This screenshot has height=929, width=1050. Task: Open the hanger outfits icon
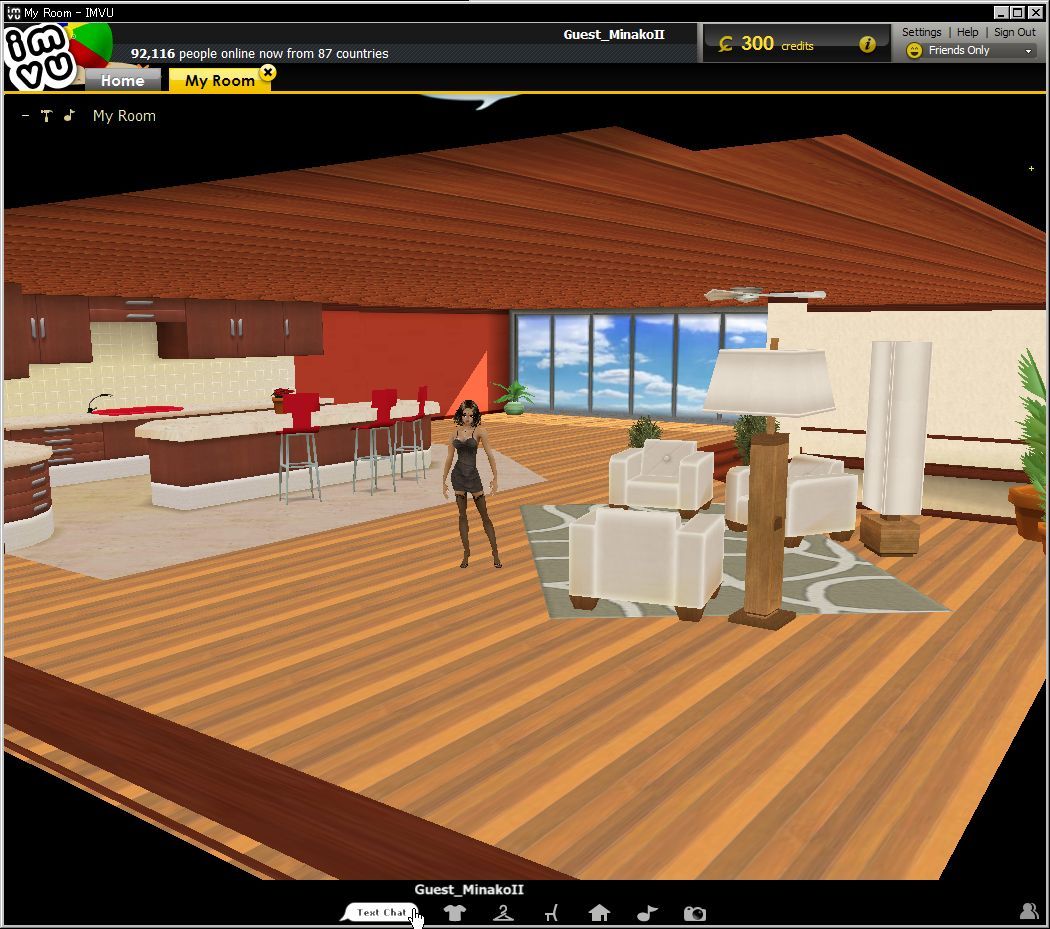tap(503, 913)
